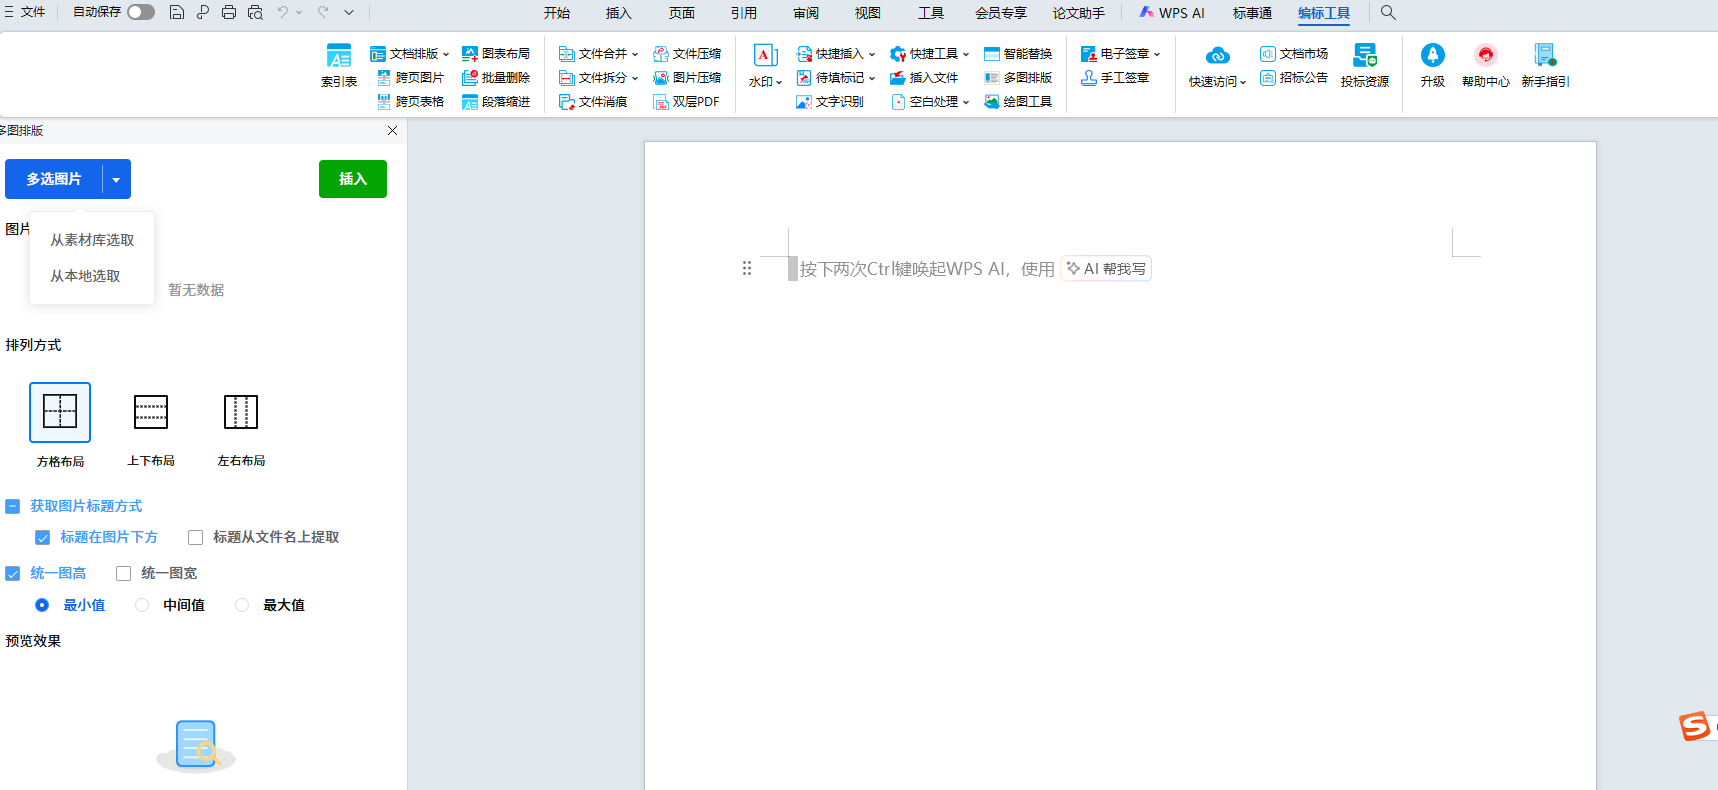1718x790 pixels.
Task: Check the 统一图宽 checkbox
Action: (x=124, y=574)
